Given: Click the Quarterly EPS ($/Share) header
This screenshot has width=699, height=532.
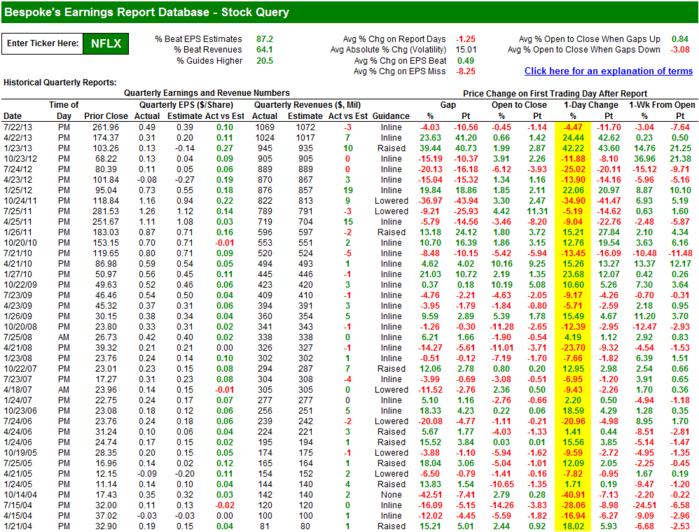Looking at the screenshot, I should (186, 105).
